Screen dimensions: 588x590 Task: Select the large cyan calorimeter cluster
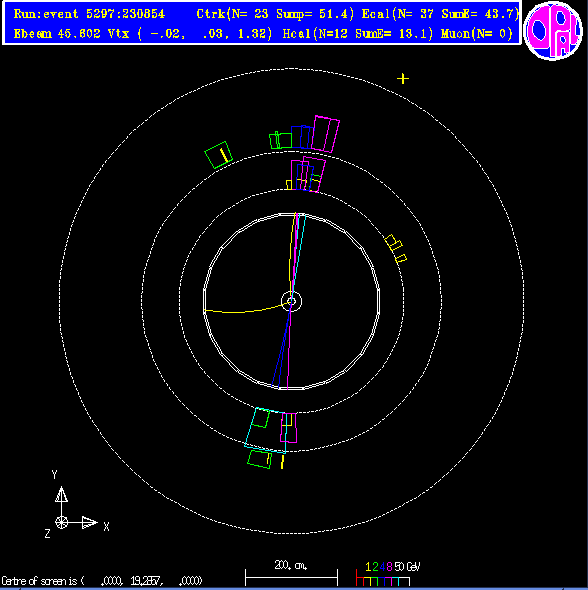coord(266,430)
